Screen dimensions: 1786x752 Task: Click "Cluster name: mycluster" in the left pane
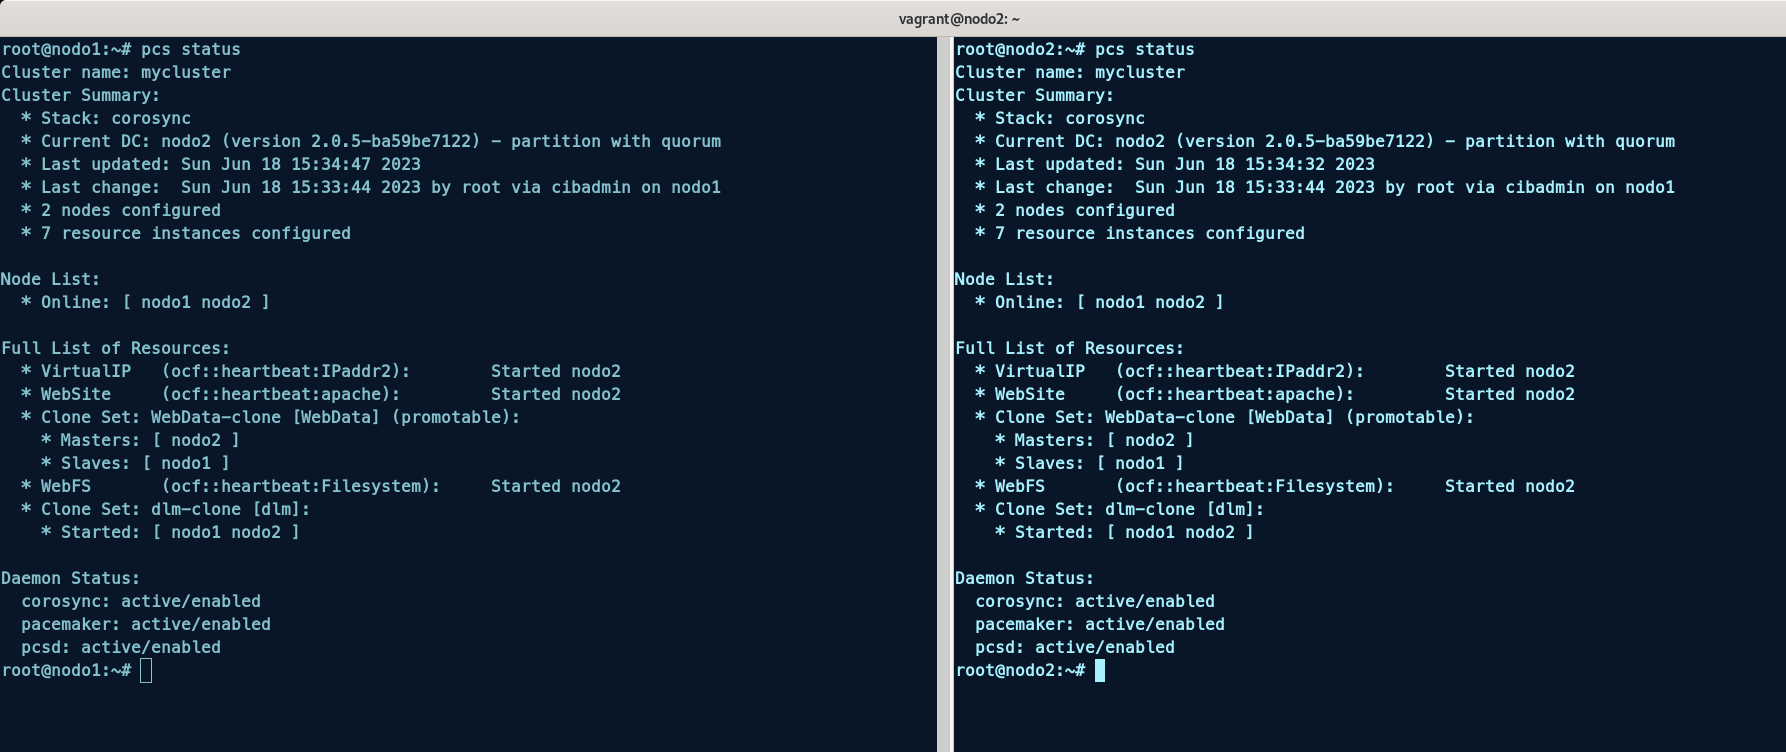click(116, 73)
